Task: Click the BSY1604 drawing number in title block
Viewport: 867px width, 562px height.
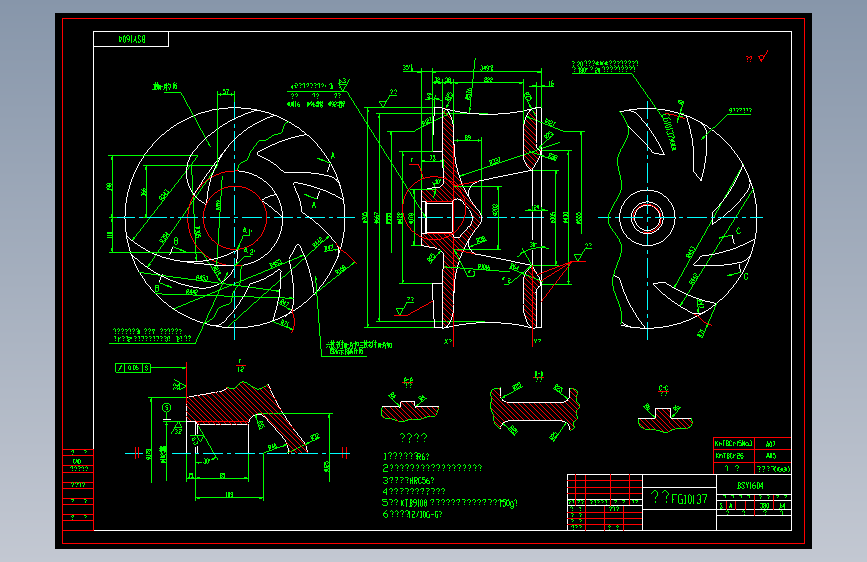Action: 750,486
